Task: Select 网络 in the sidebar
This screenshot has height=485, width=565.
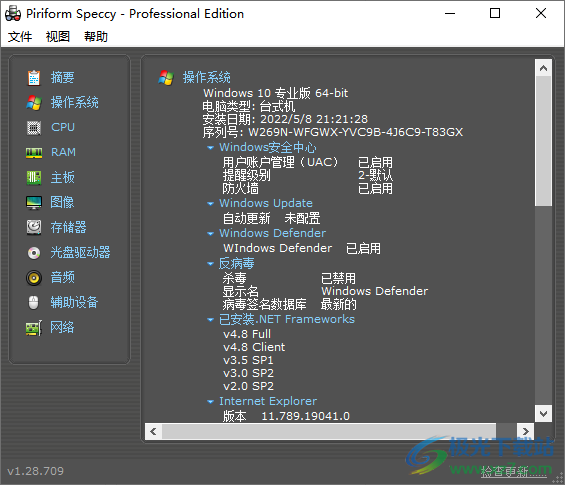Action: click(x=62, y=327)
